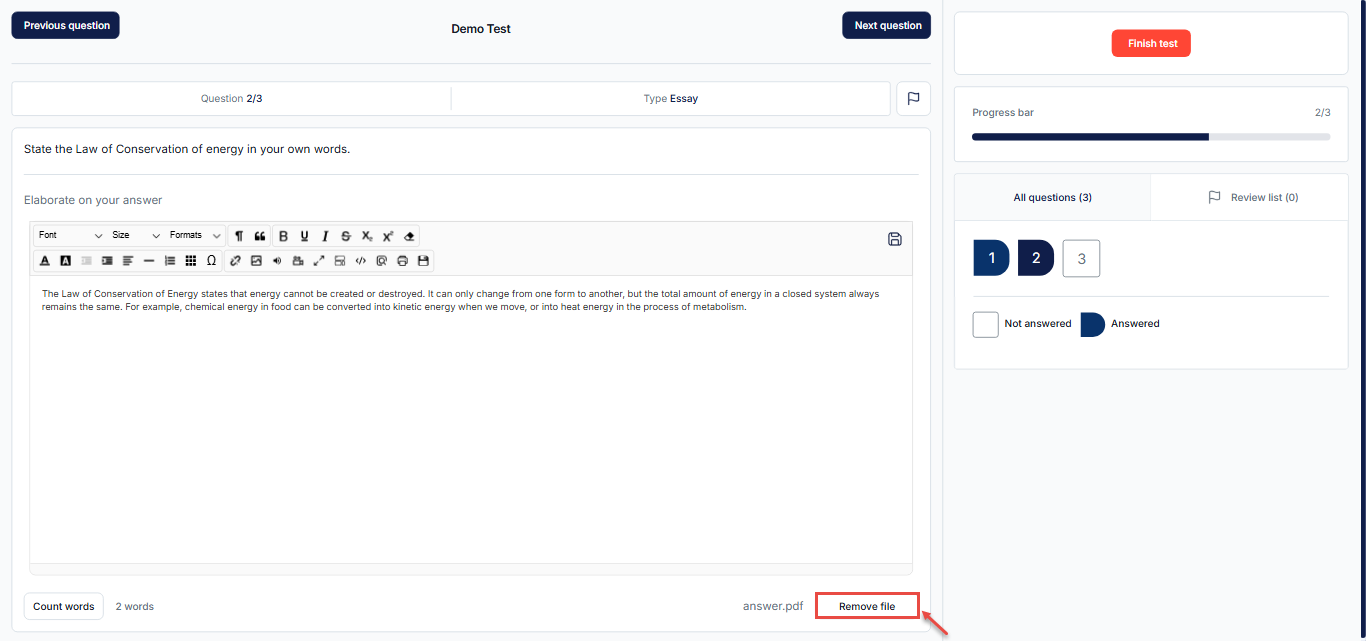
Task: Open the omega special characters tool
Action: (x=211, y=261)
